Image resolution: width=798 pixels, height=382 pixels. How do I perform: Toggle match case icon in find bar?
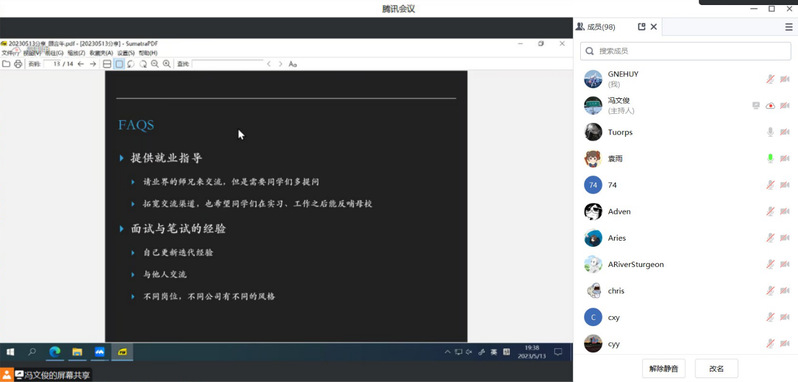pos(293,64)
